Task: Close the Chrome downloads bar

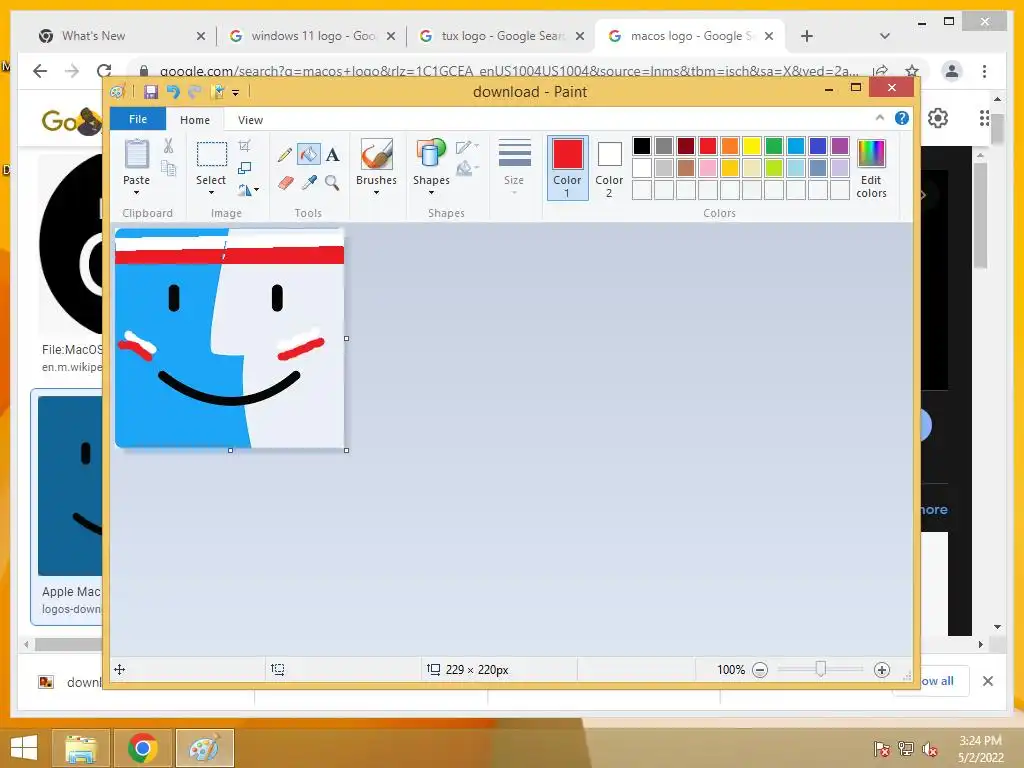Action: (x=987, y=681)
